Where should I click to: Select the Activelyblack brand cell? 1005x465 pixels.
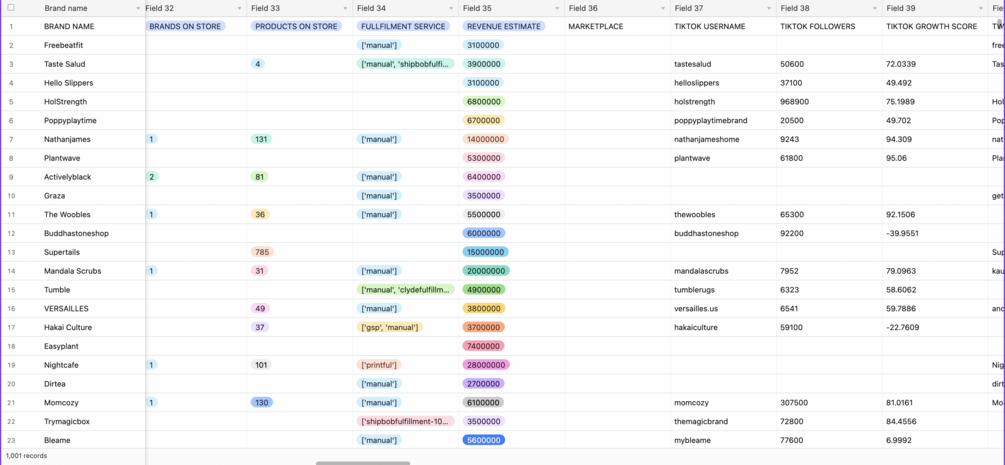click(x=93, y=177)
